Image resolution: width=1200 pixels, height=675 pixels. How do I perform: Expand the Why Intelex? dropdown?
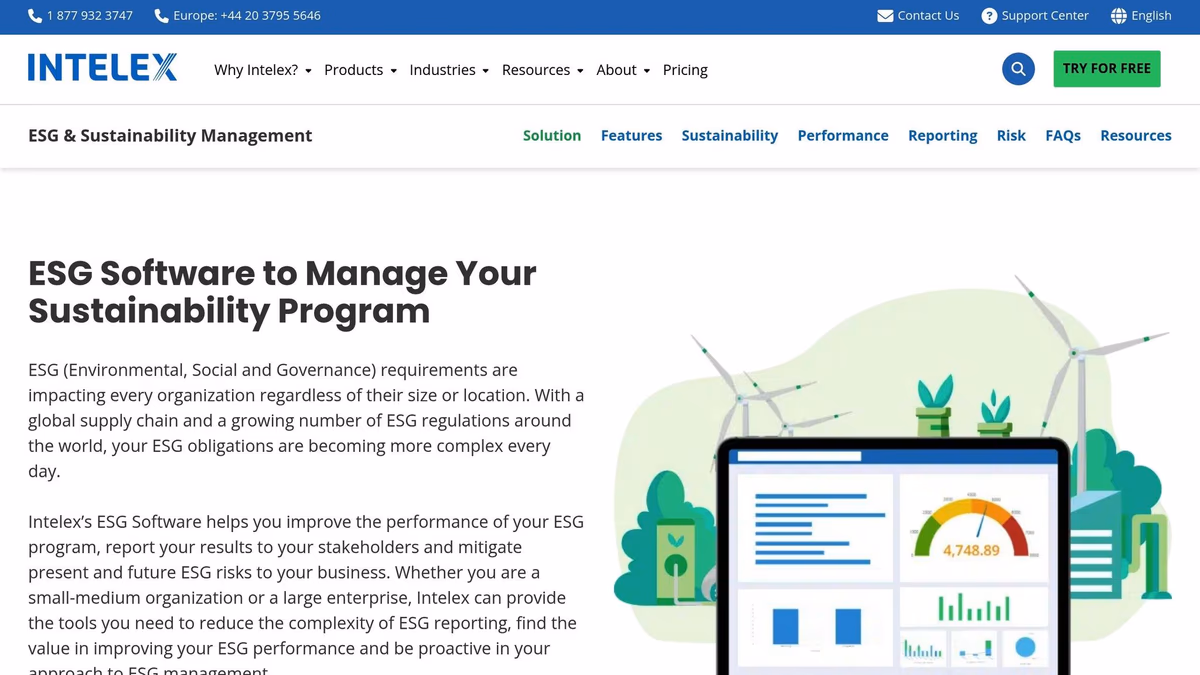[262, 70]
